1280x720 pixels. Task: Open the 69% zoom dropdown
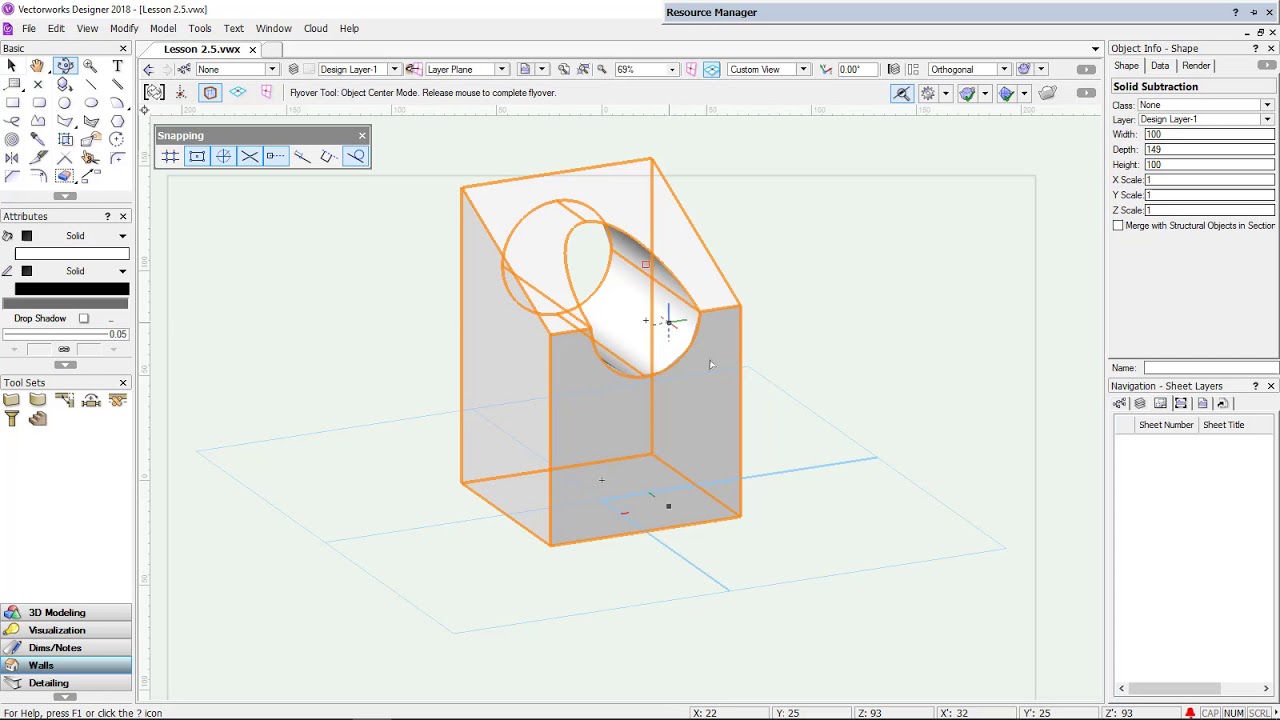point(646,69)
